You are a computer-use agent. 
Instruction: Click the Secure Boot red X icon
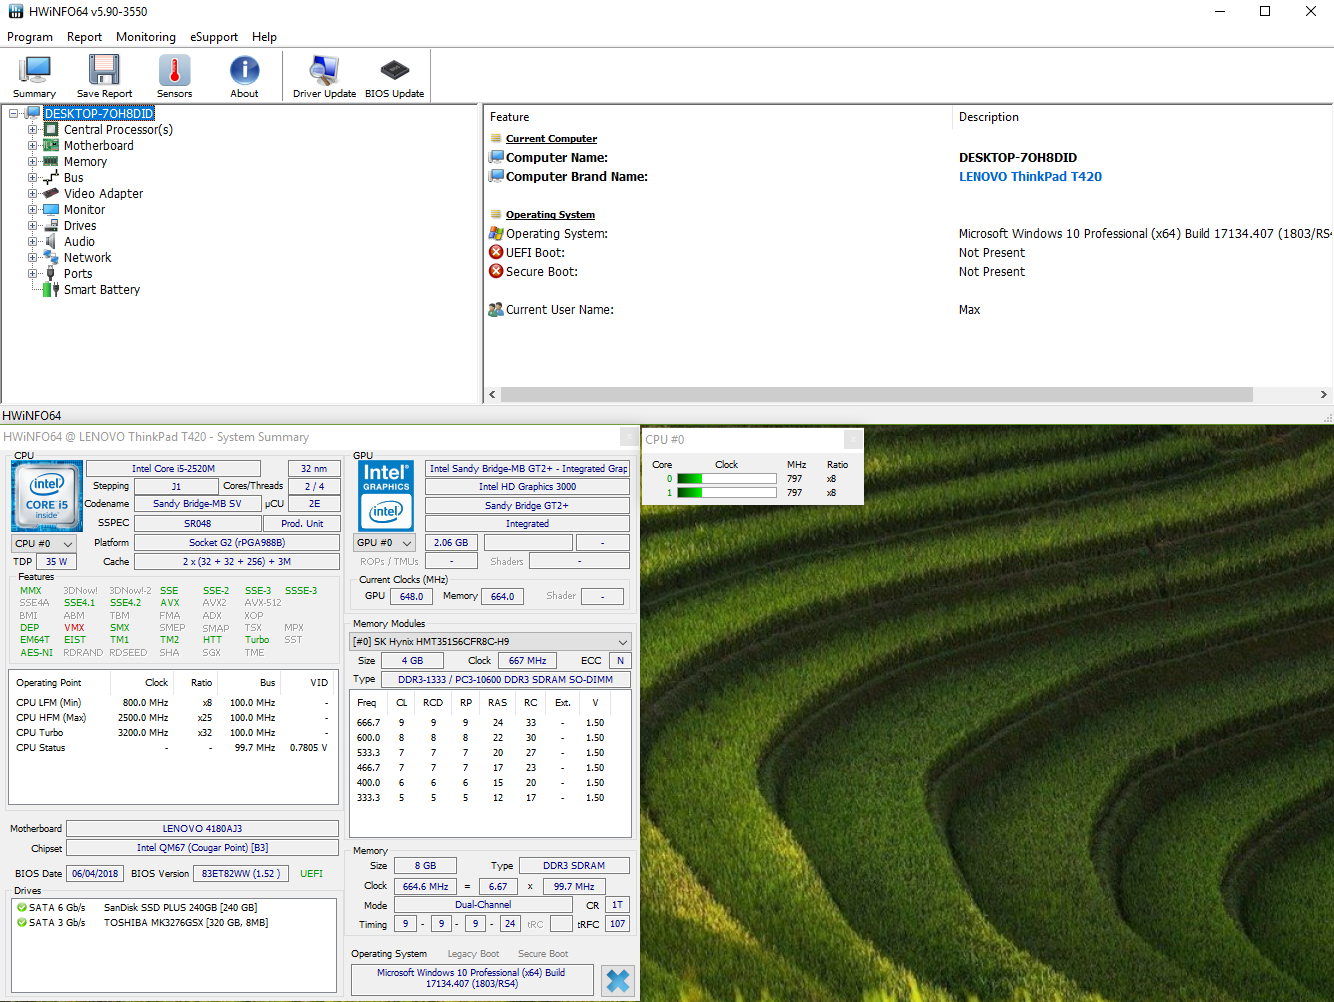click(x=496, y=272)
